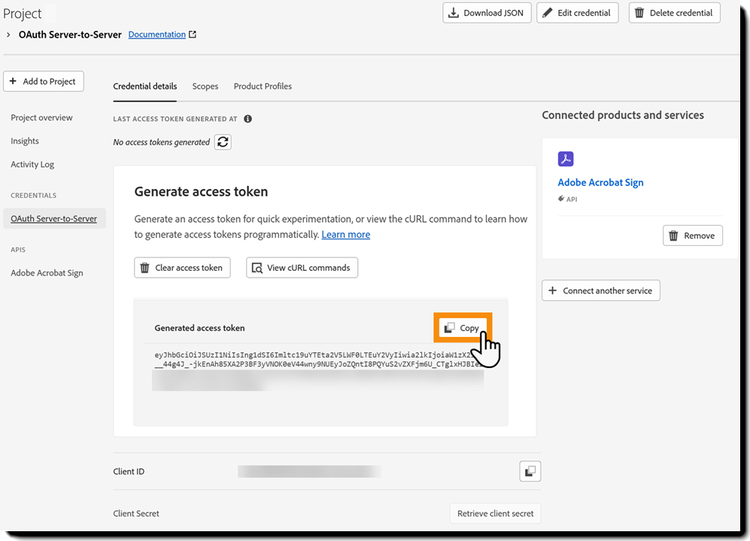Copy the Client ID using copy icon
The image size is (750, 541).
tap(529, 470)
